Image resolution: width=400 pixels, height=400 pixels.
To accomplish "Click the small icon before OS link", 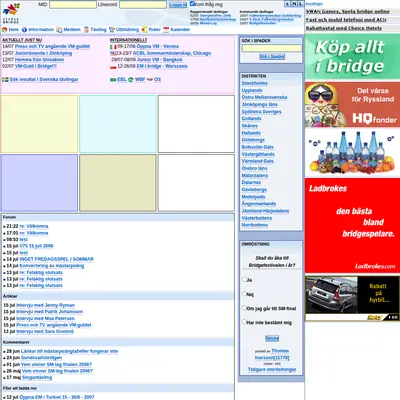I will coord(150,80).
